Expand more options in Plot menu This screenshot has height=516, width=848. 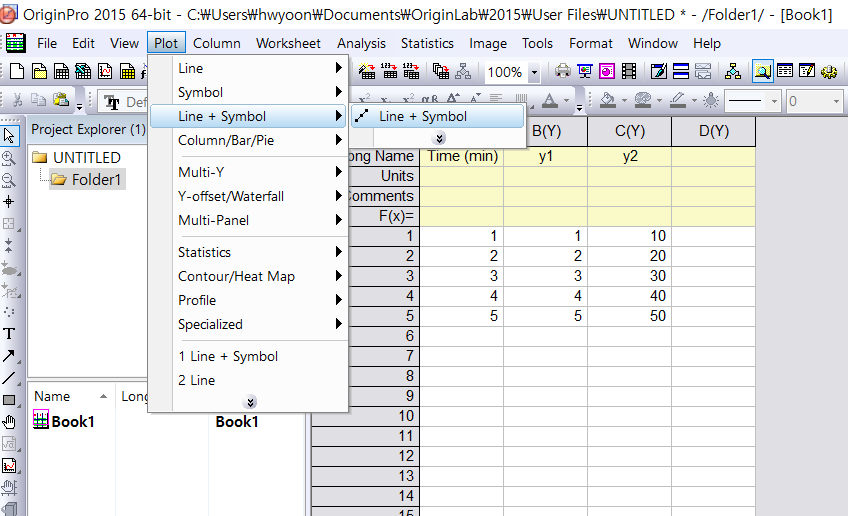[x=250, y=402]
